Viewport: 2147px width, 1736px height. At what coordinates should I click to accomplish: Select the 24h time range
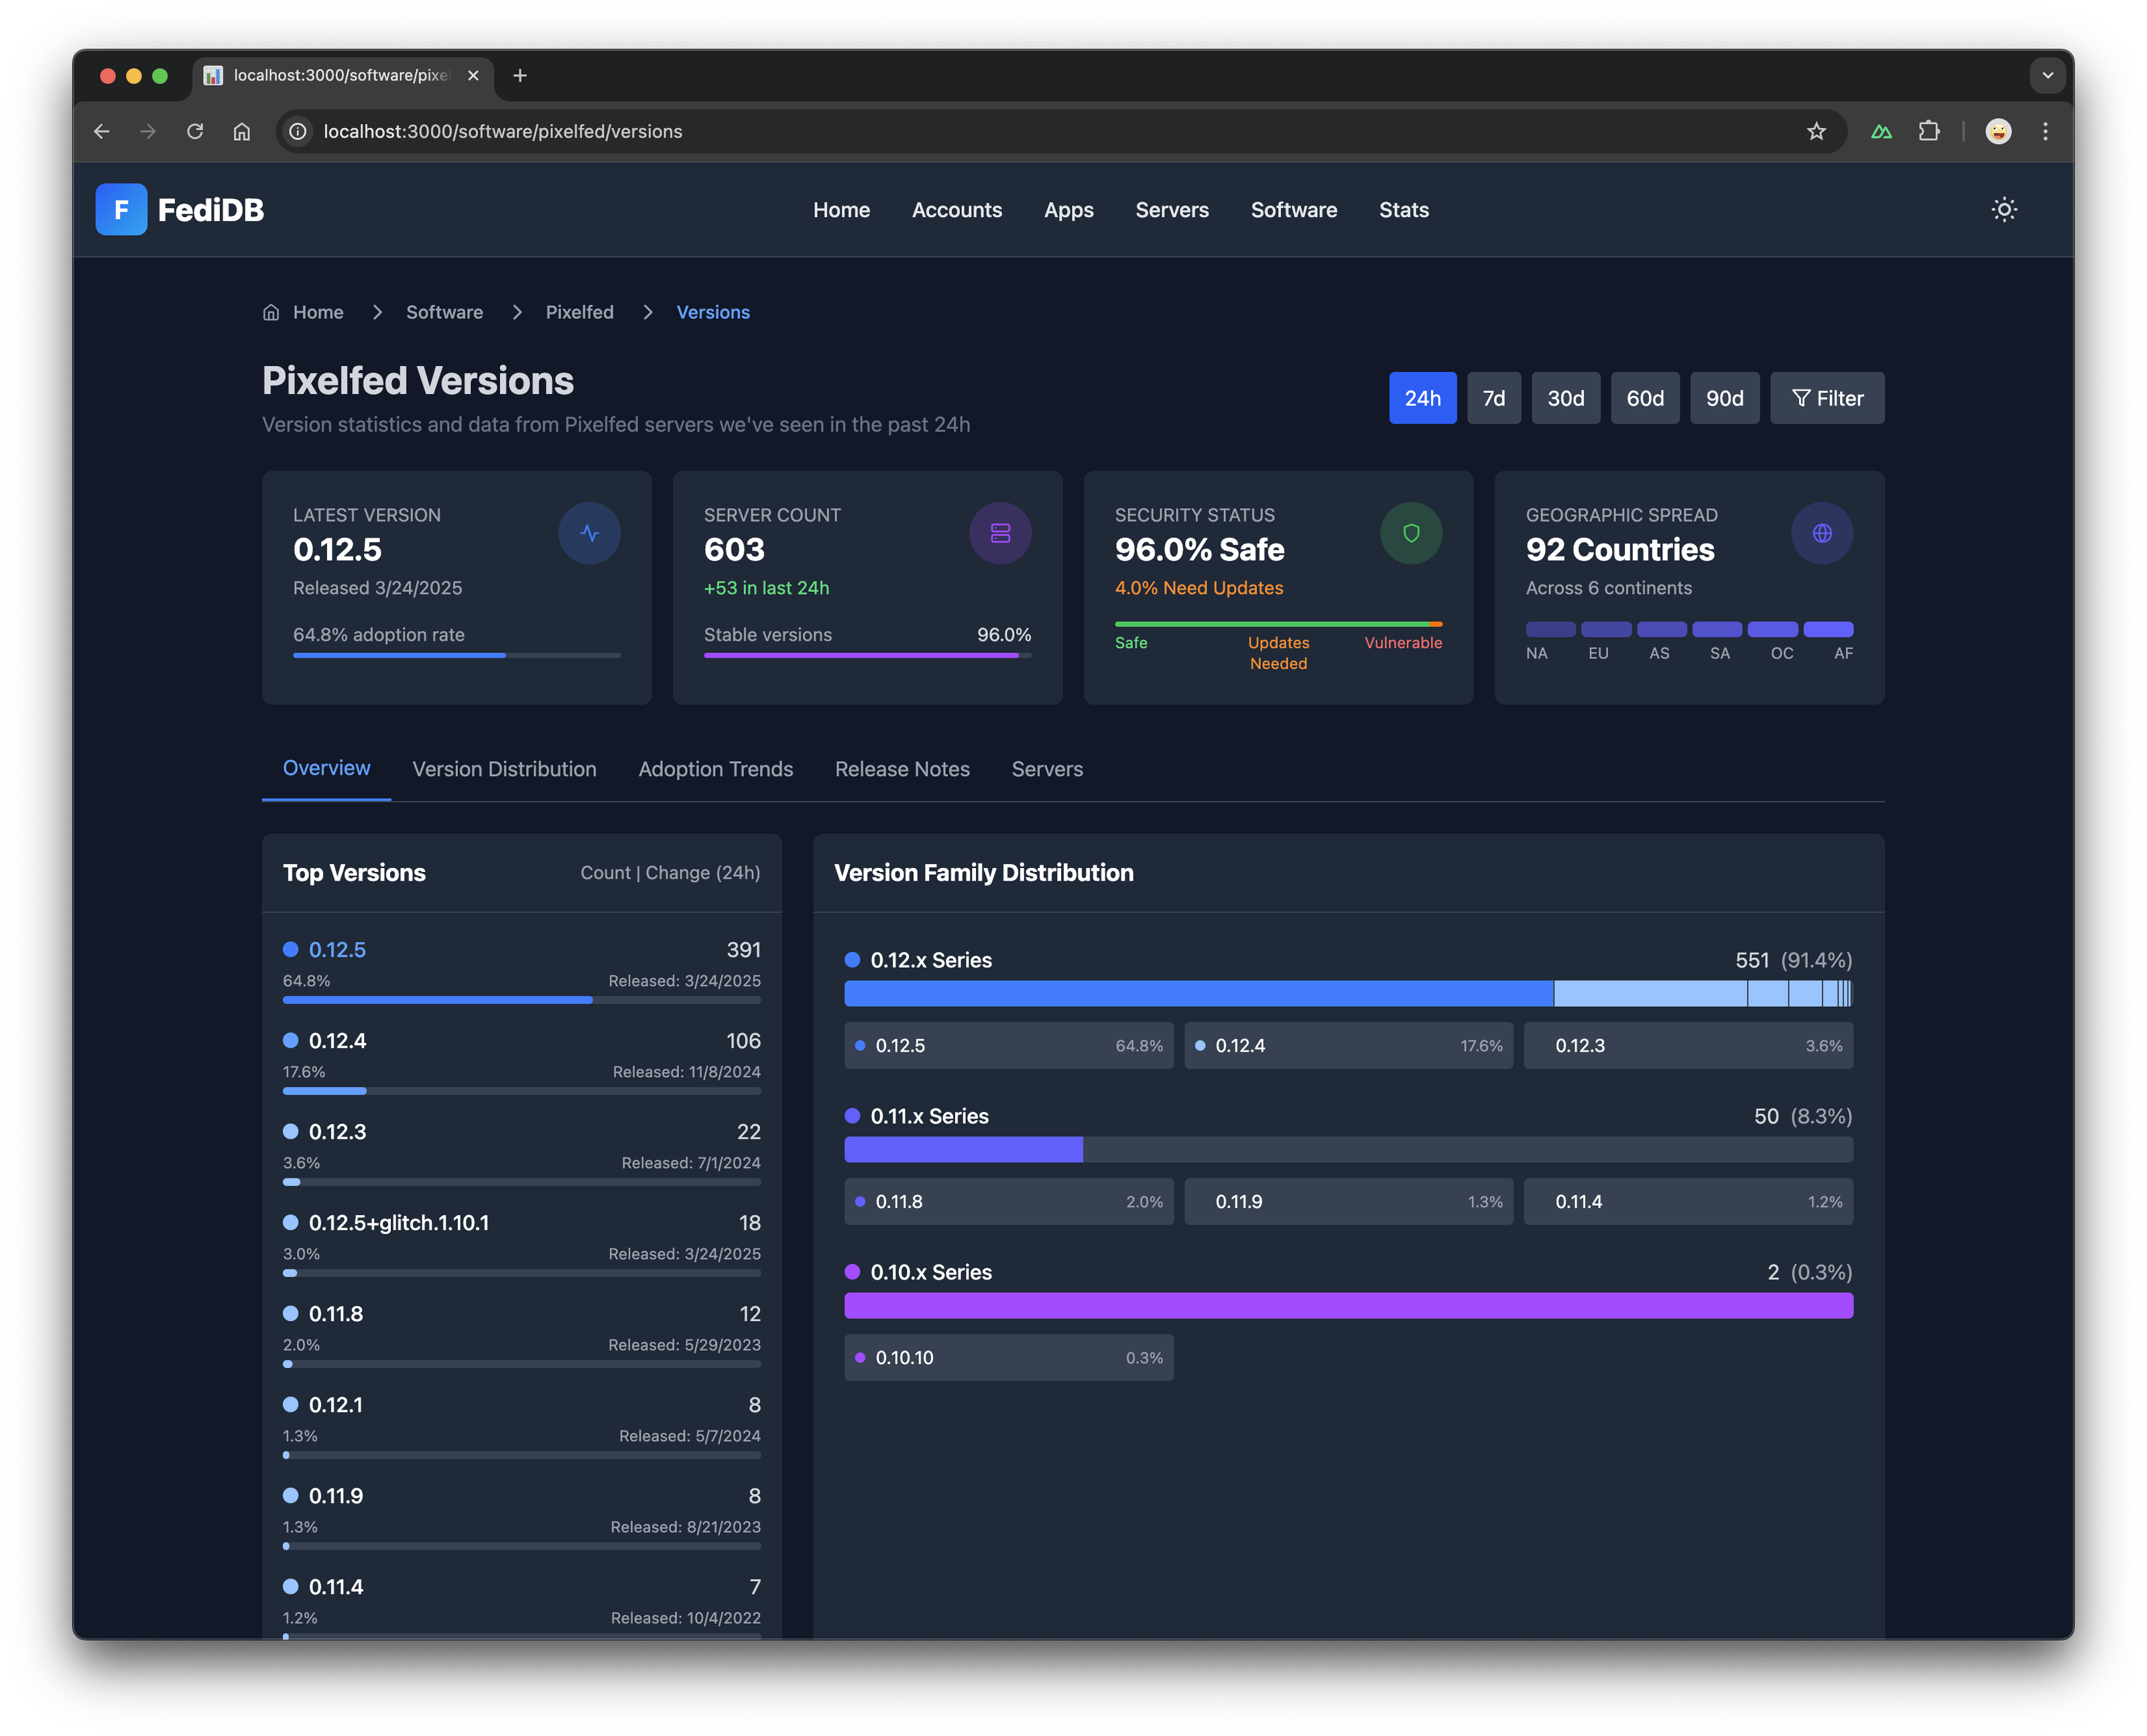click(1422, 398)
